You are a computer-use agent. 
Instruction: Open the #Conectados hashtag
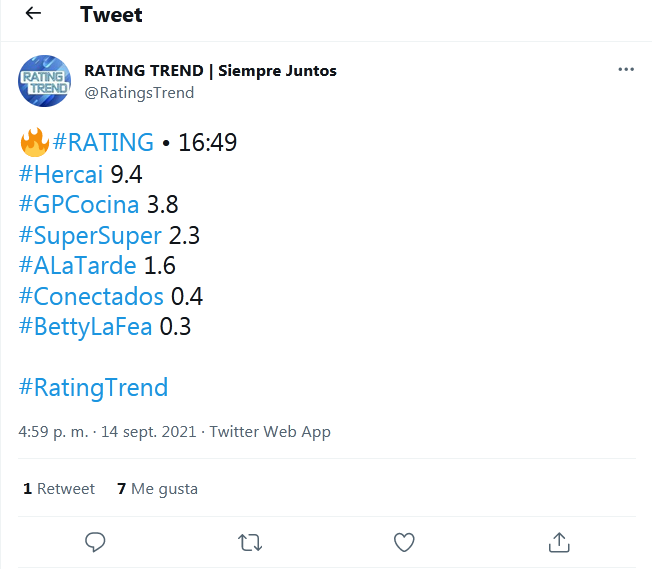coord(91,296)
